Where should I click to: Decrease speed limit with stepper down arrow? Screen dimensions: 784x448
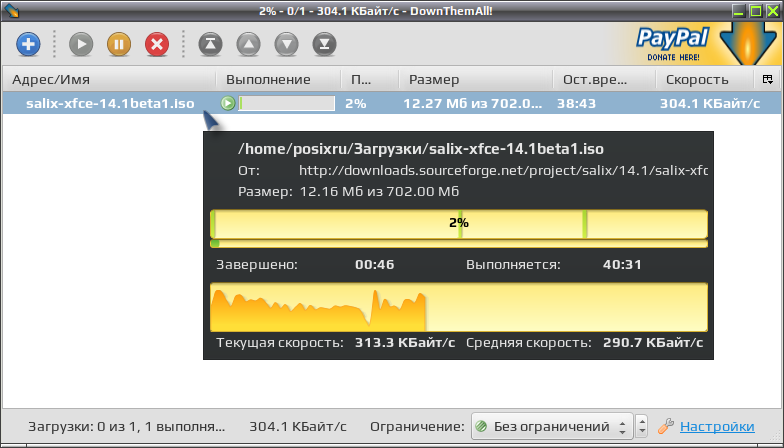642,432
